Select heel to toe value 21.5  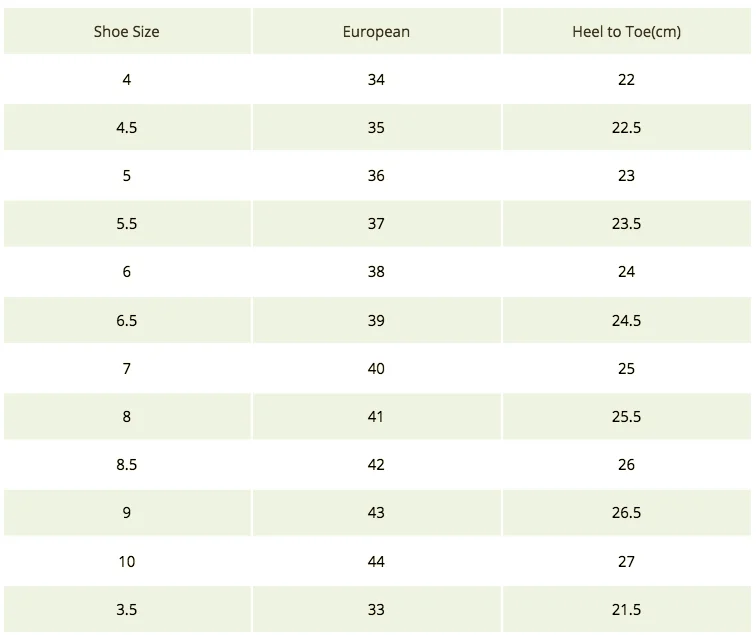point(626,609)
